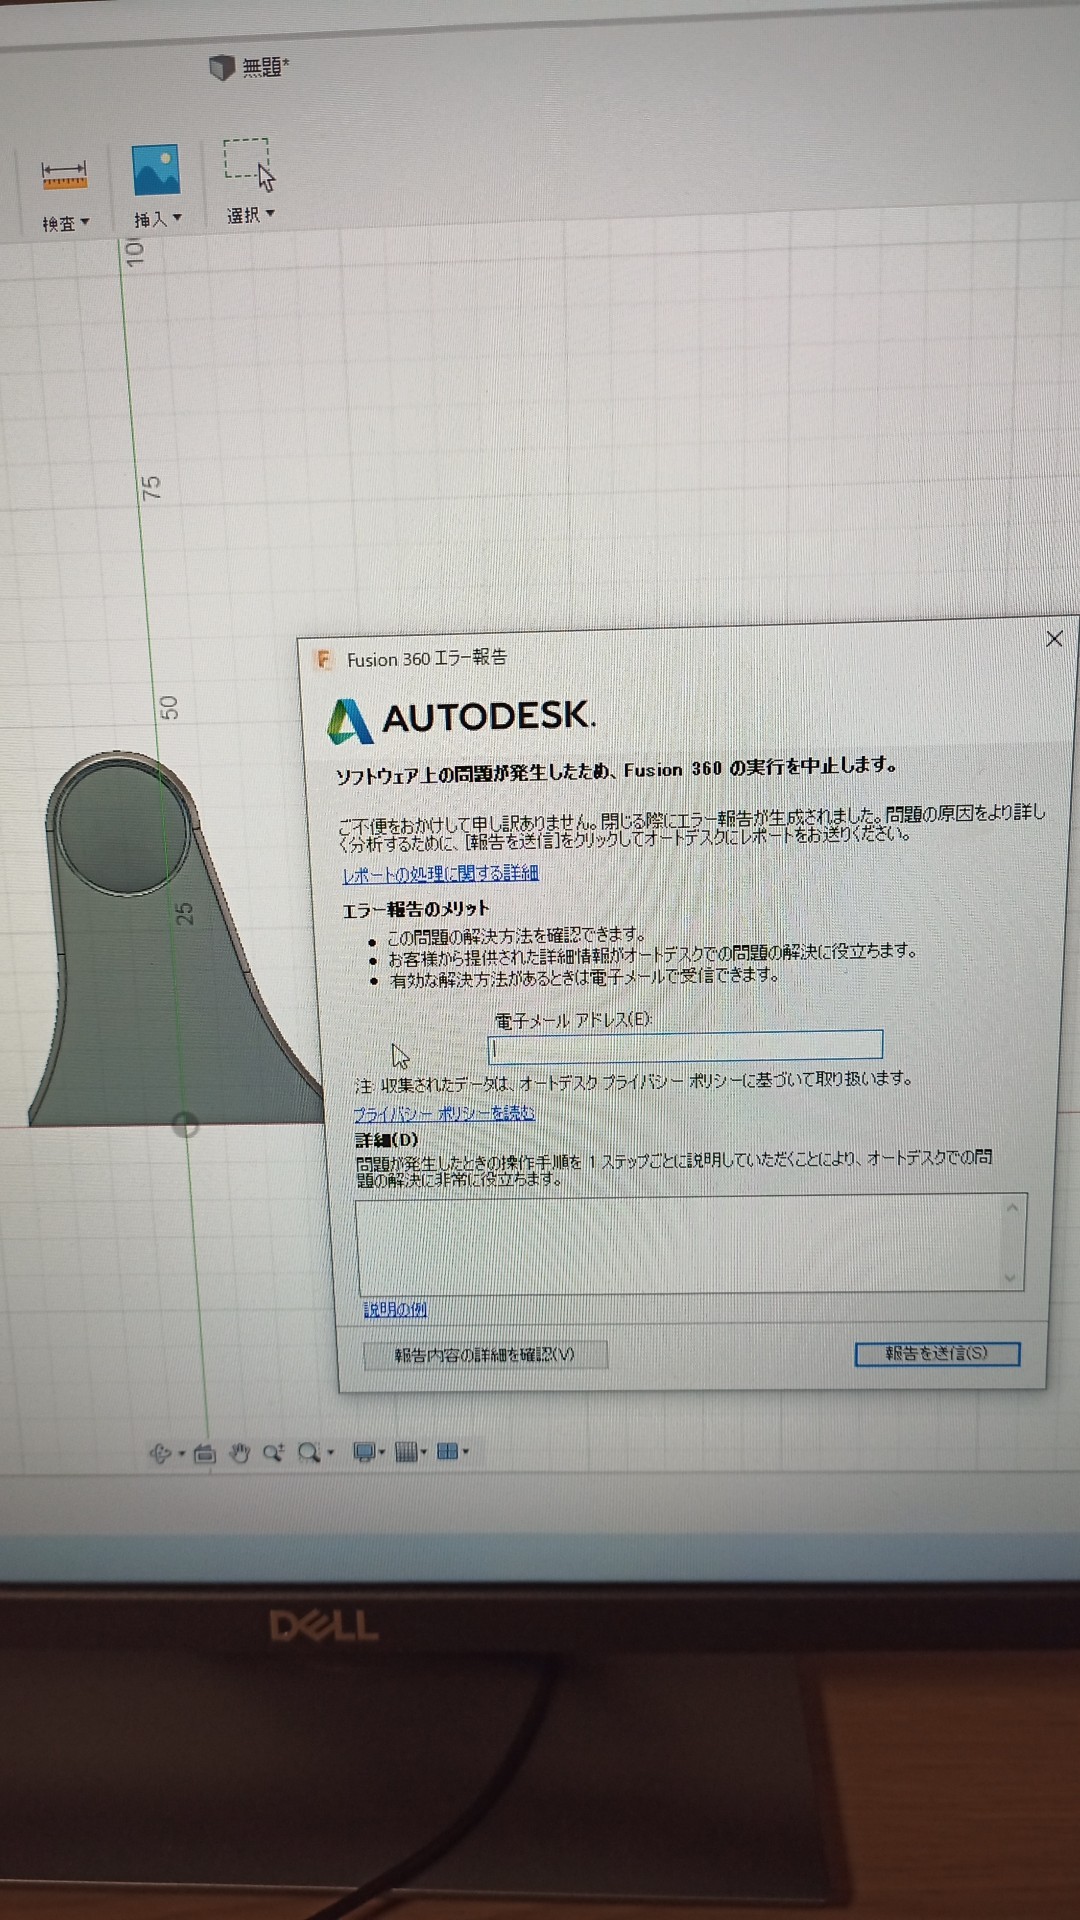Click the sketch origin point in canvas
Image resolution: width=1080 pixels, height=1920 pixels.
click(185, 1125)
